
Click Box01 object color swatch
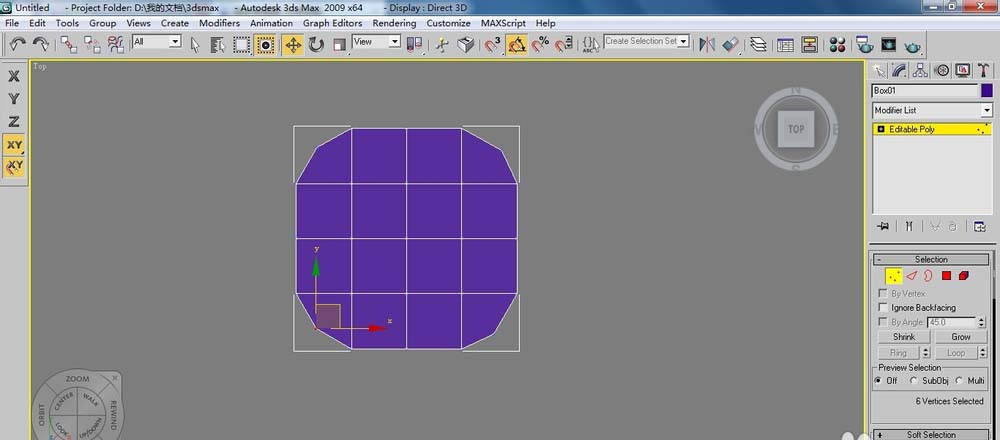pos(987,91)
